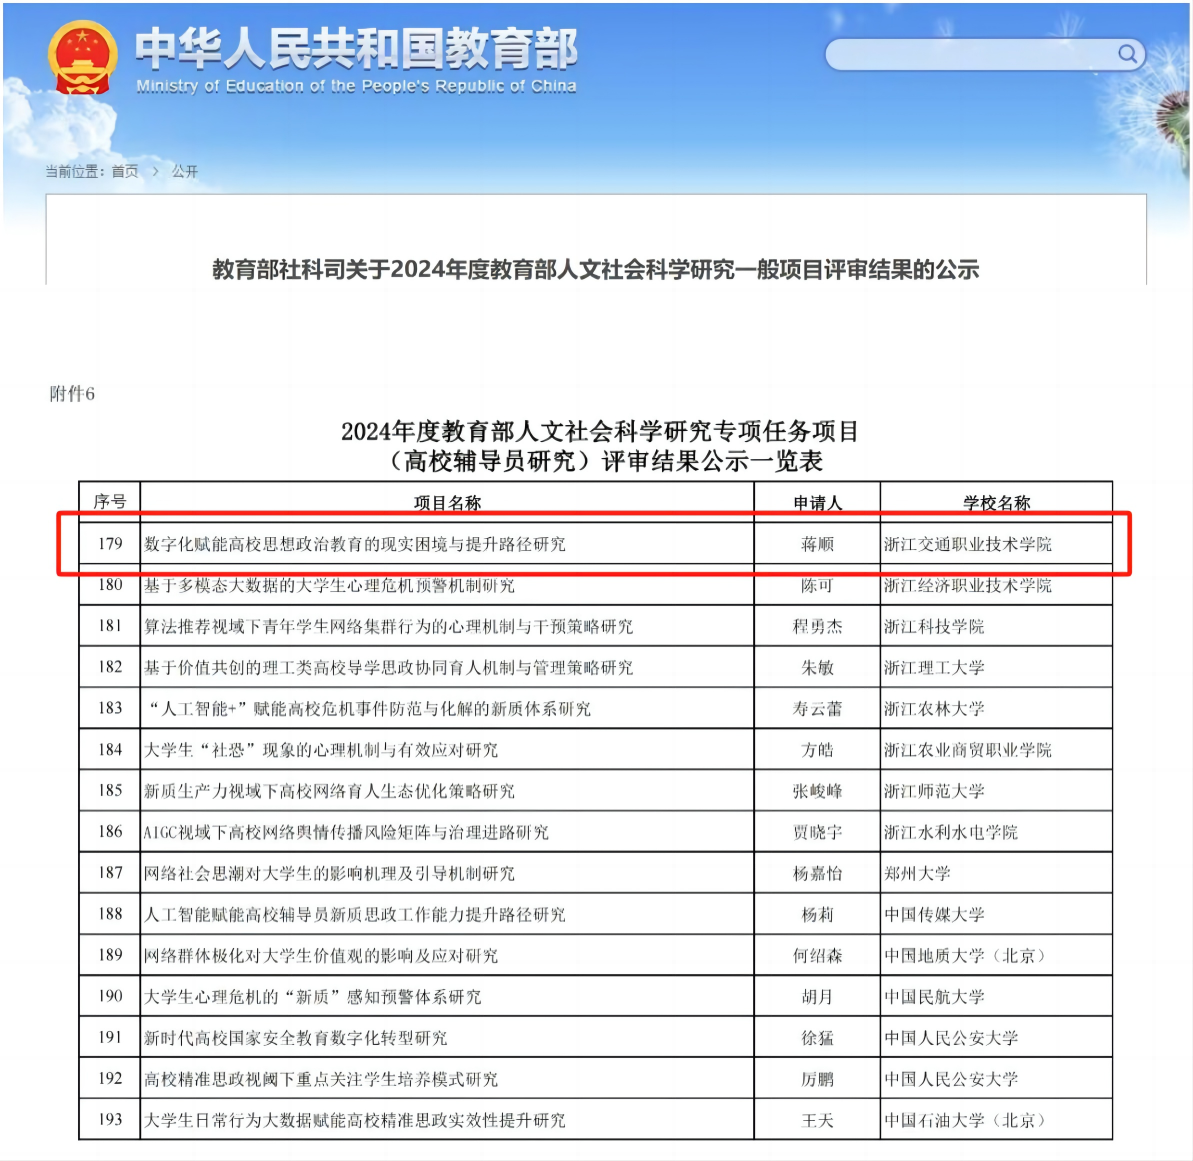
Task: Click applicant name 厉鹏
Action: click(x=817, y=1079)
